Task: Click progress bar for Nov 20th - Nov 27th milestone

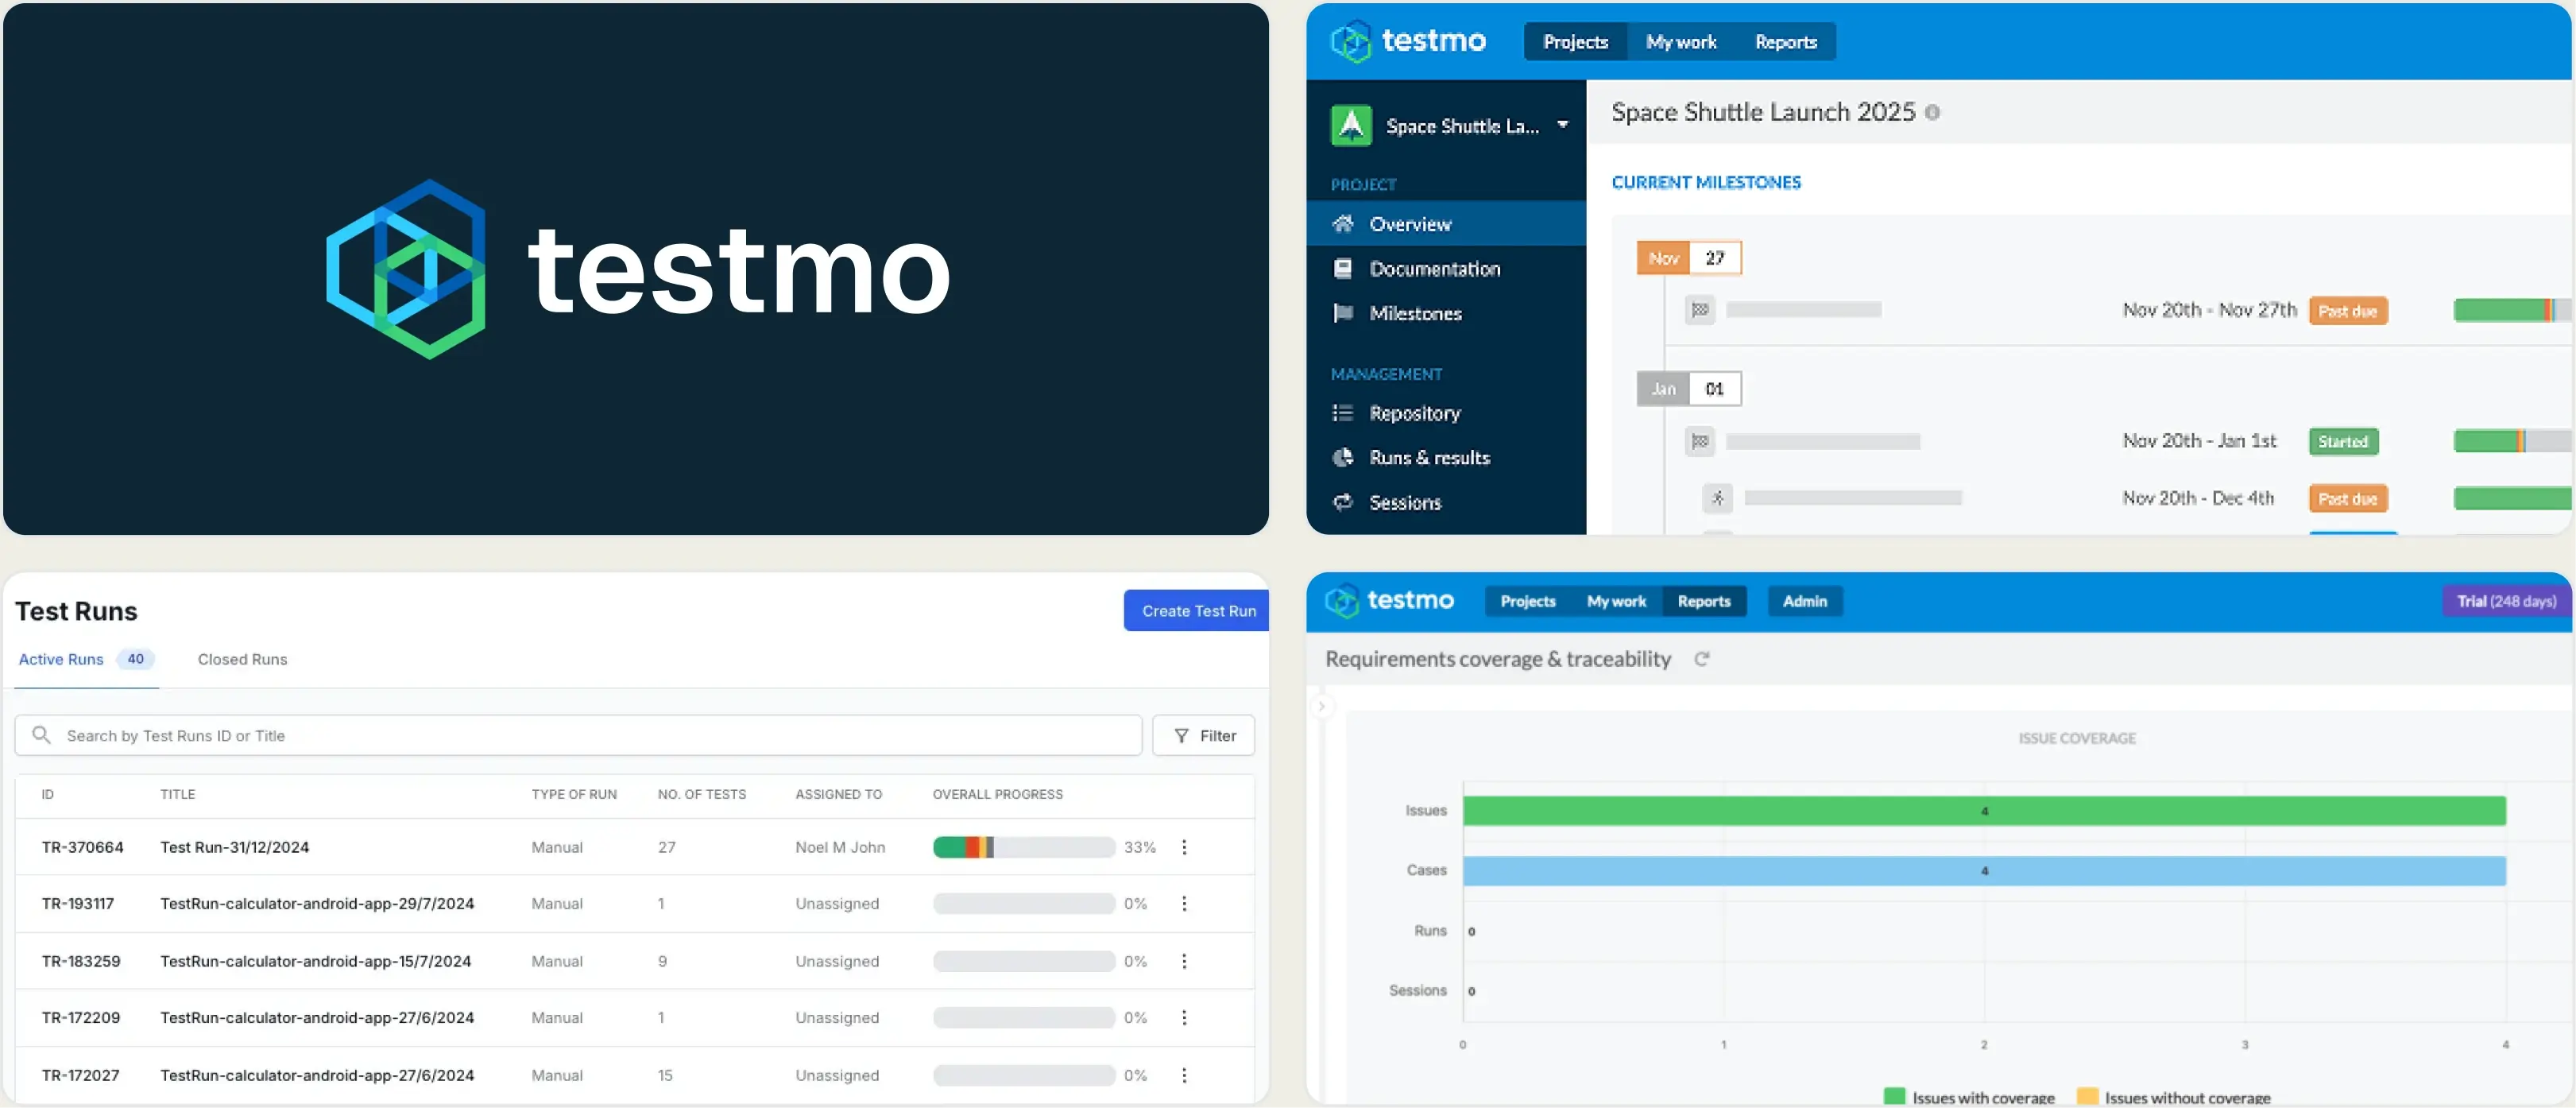Action: [x=2513, y=310]
